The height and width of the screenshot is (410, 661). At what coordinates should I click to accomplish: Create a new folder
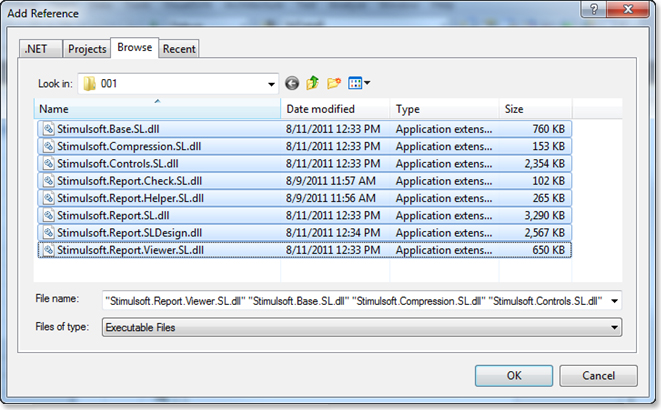pos(333,83)
